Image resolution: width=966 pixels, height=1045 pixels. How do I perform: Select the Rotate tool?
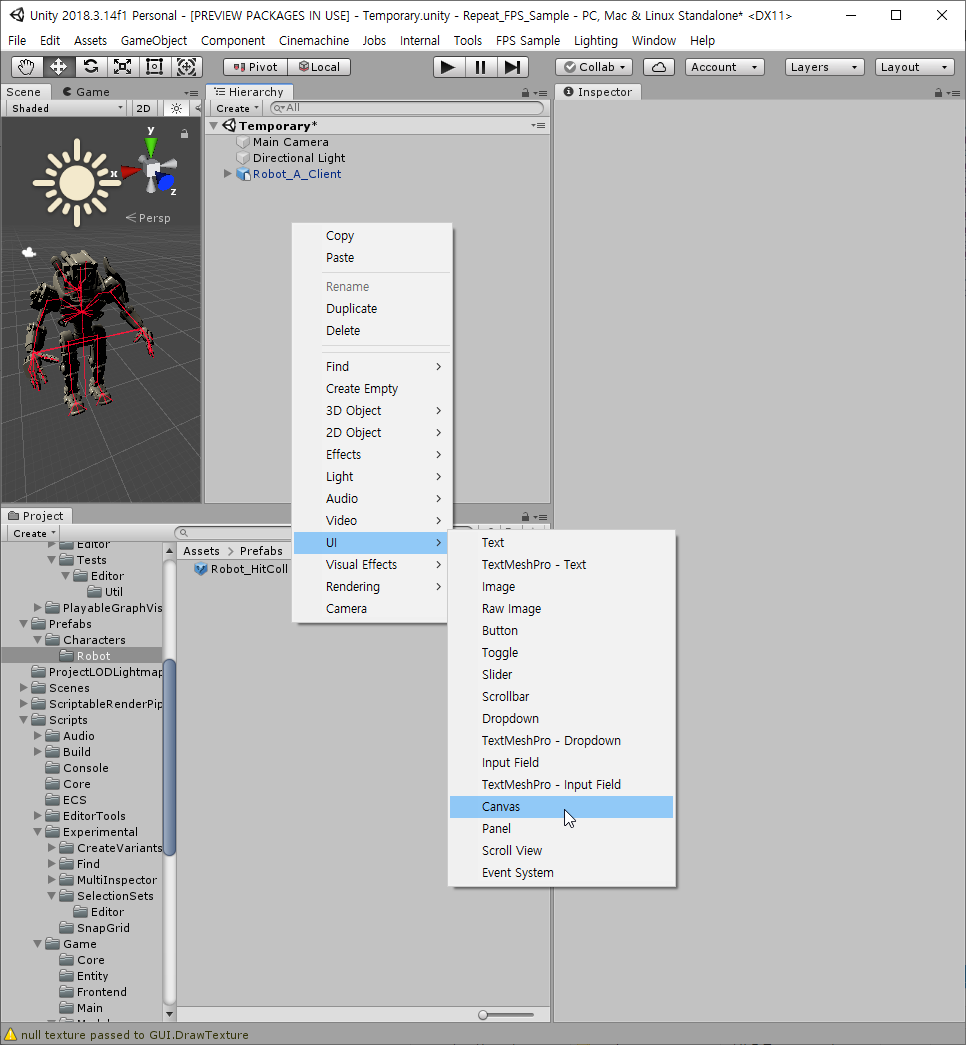pos(91,67)
